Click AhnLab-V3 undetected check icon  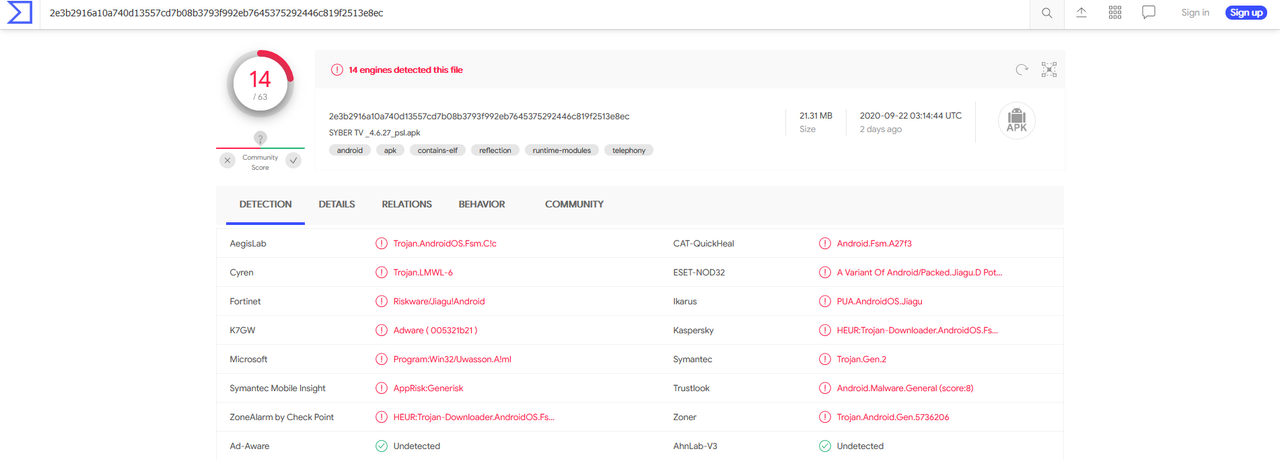(x=825, y=446)
